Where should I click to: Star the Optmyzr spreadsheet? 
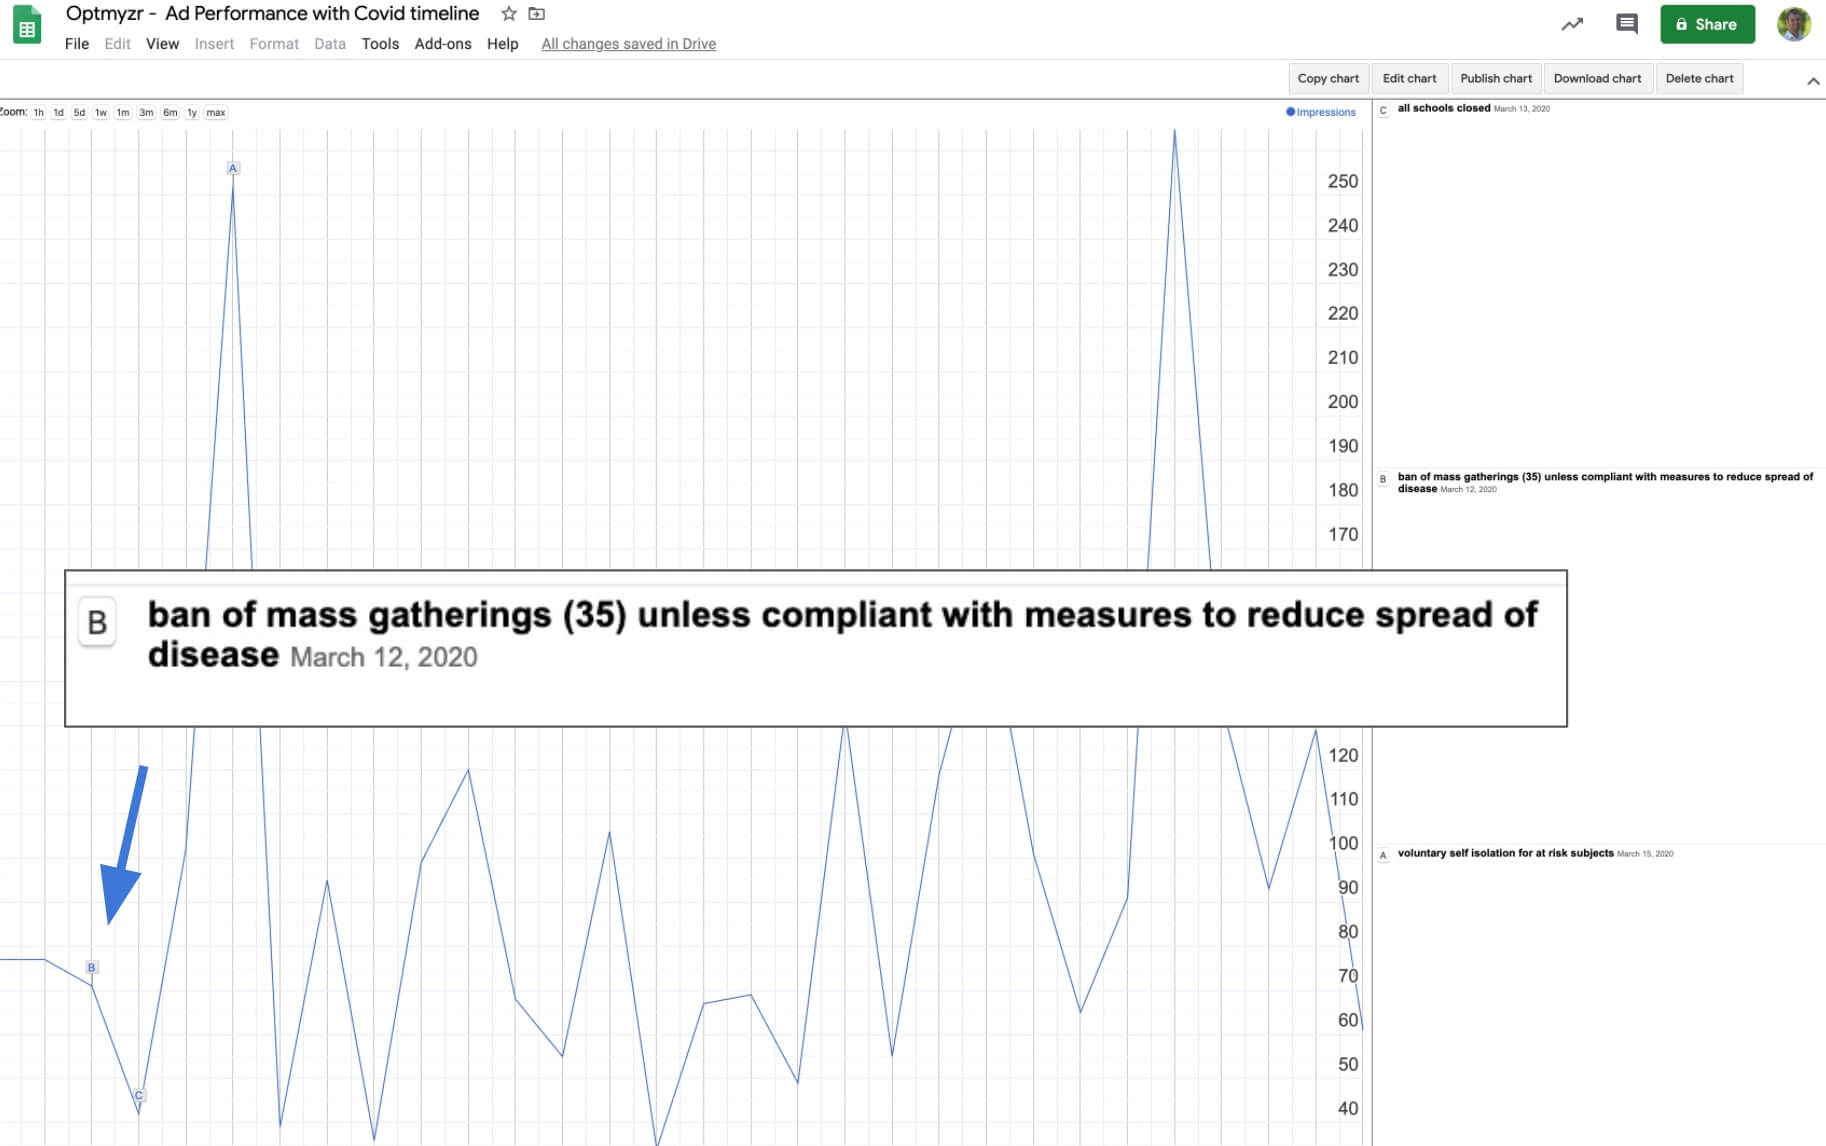click(x=509, y=14)
